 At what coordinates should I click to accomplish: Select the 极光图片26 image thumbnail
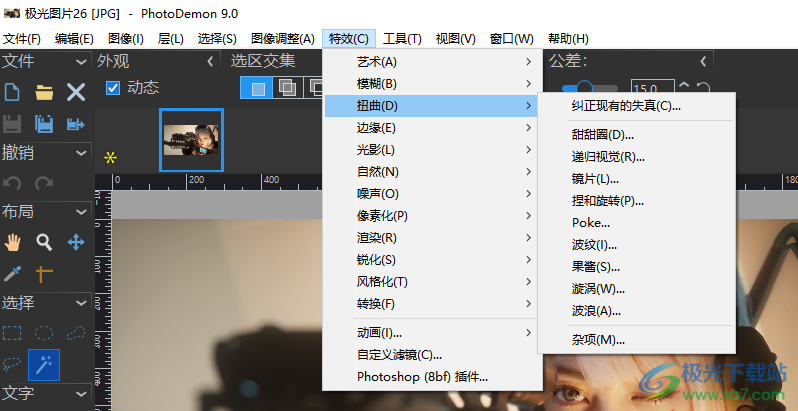tap(191, 140)
